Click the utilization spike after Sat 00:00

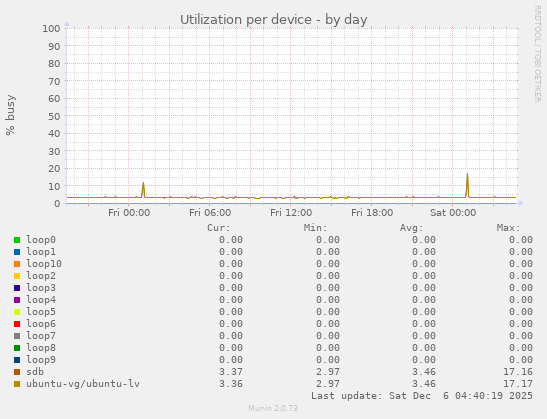click(x=467, y=185)
